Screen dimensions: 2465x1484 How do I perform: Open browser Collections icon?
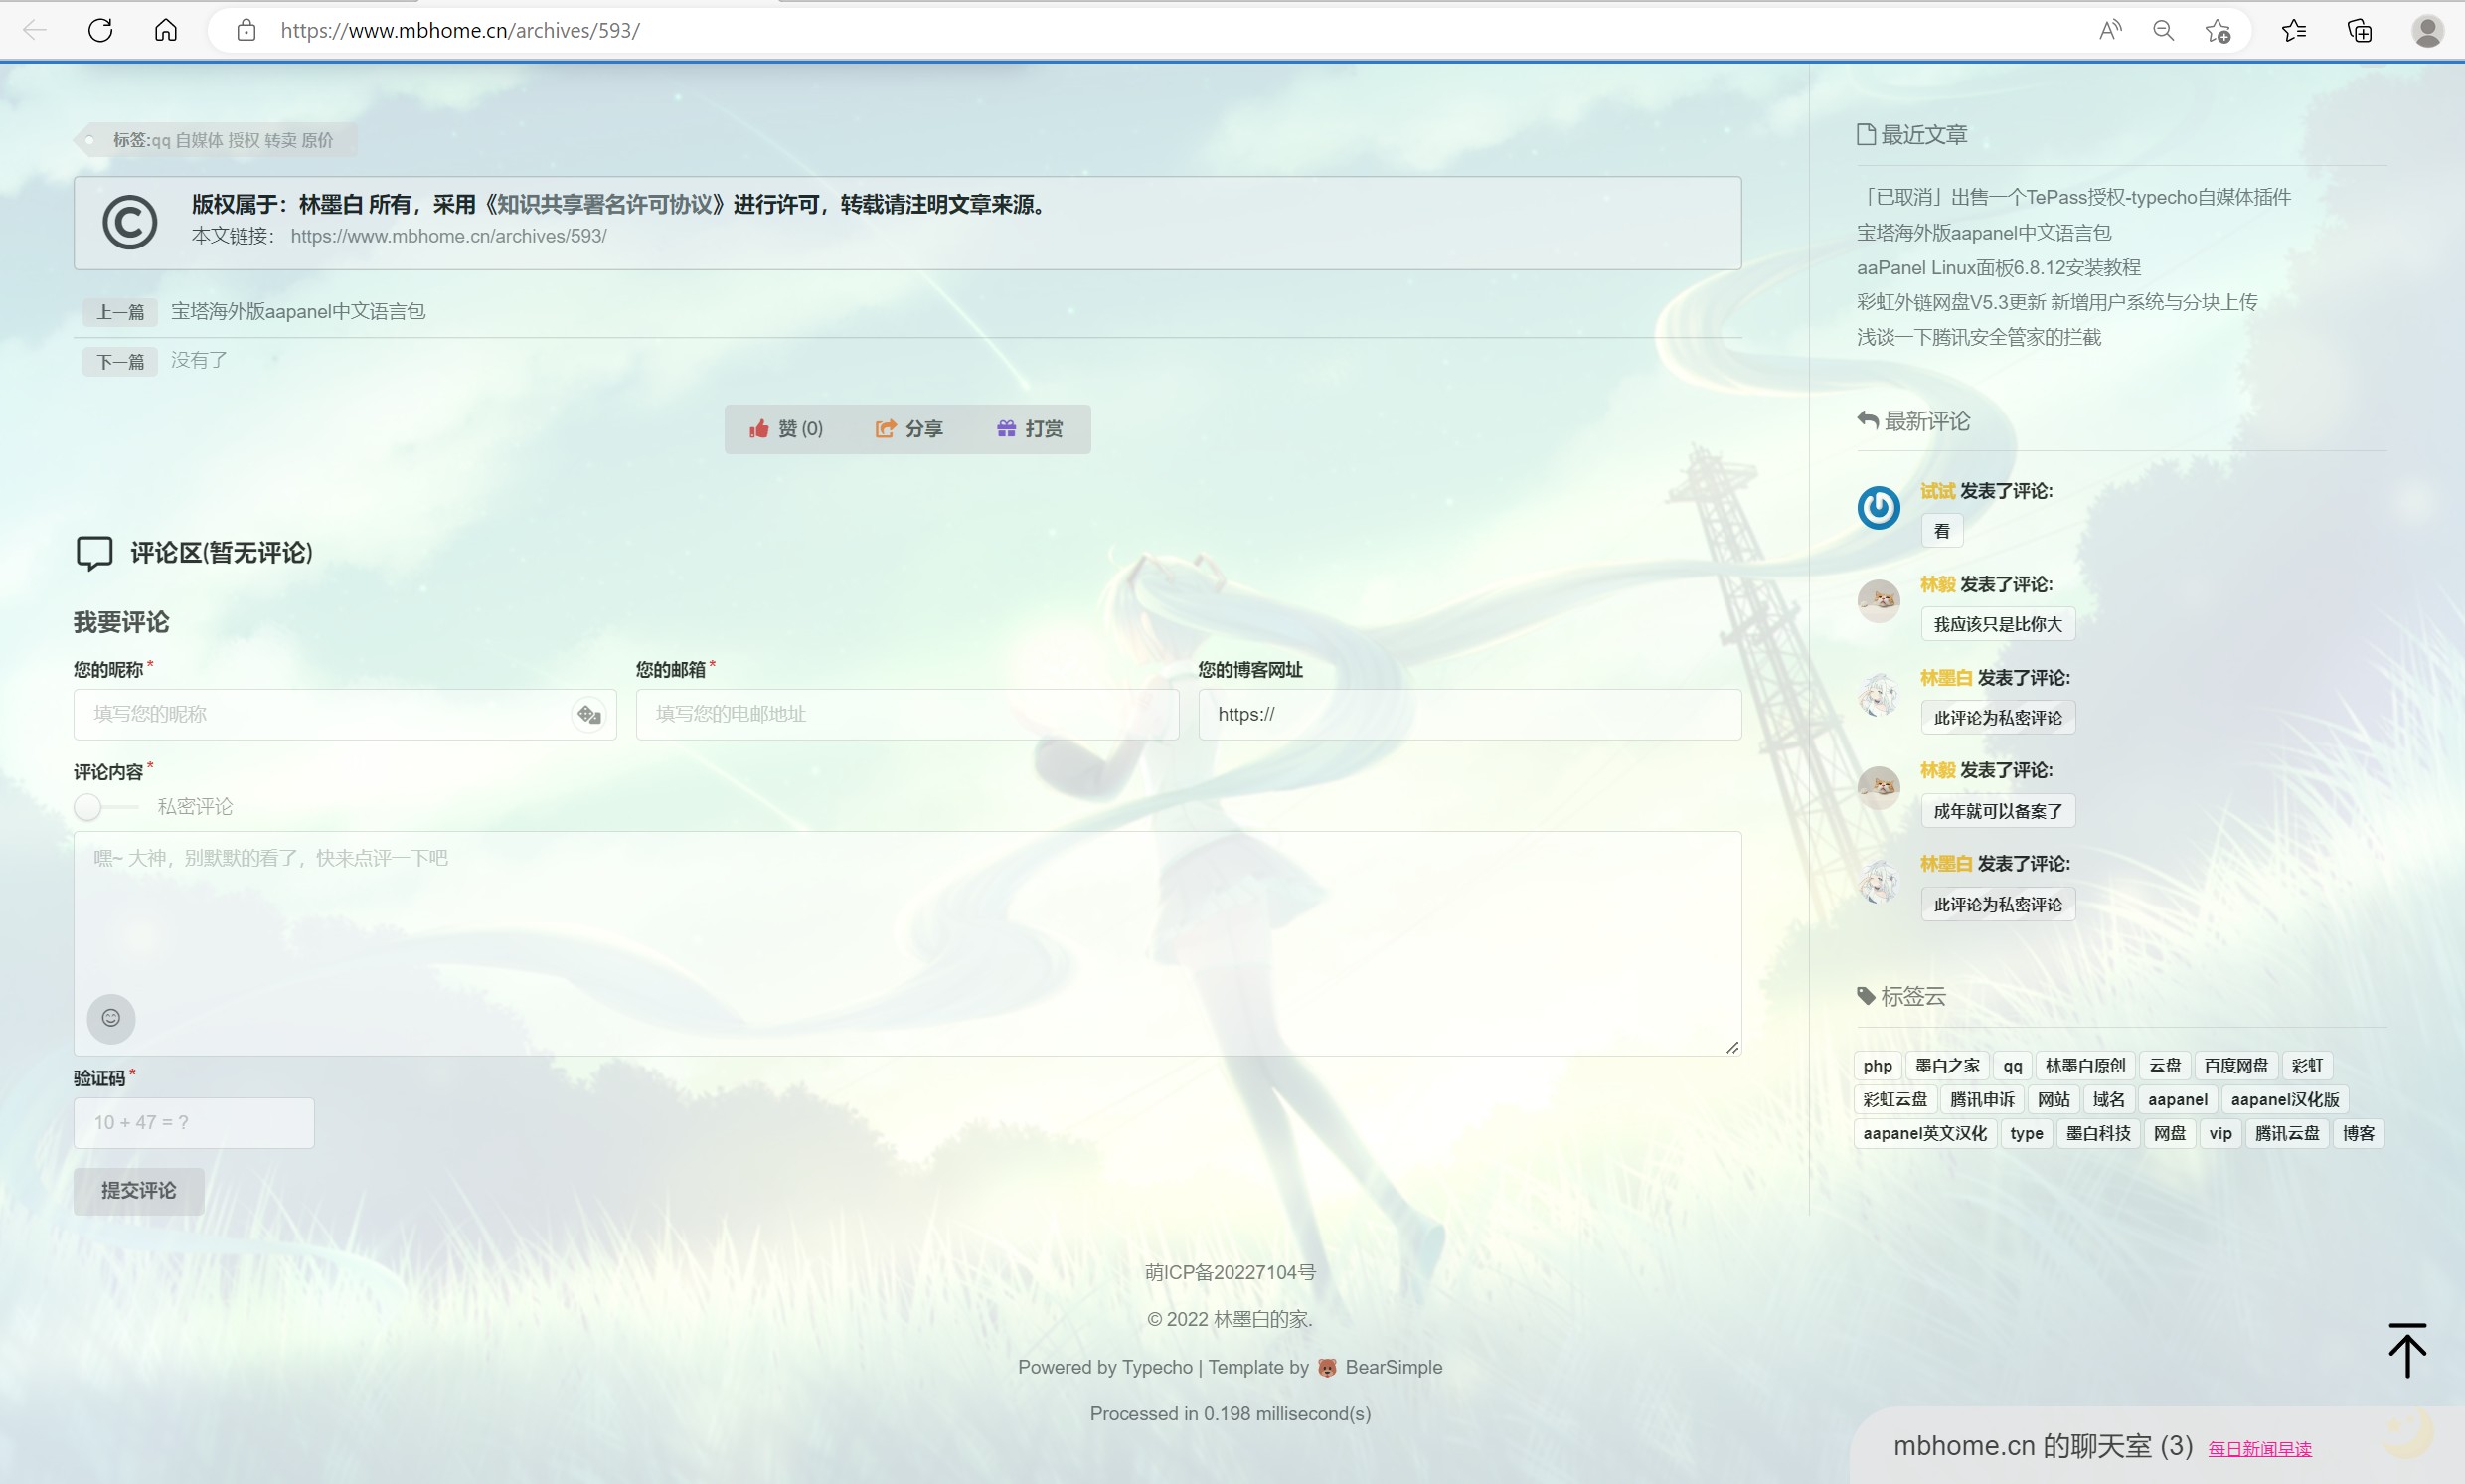coord(2359,30)
